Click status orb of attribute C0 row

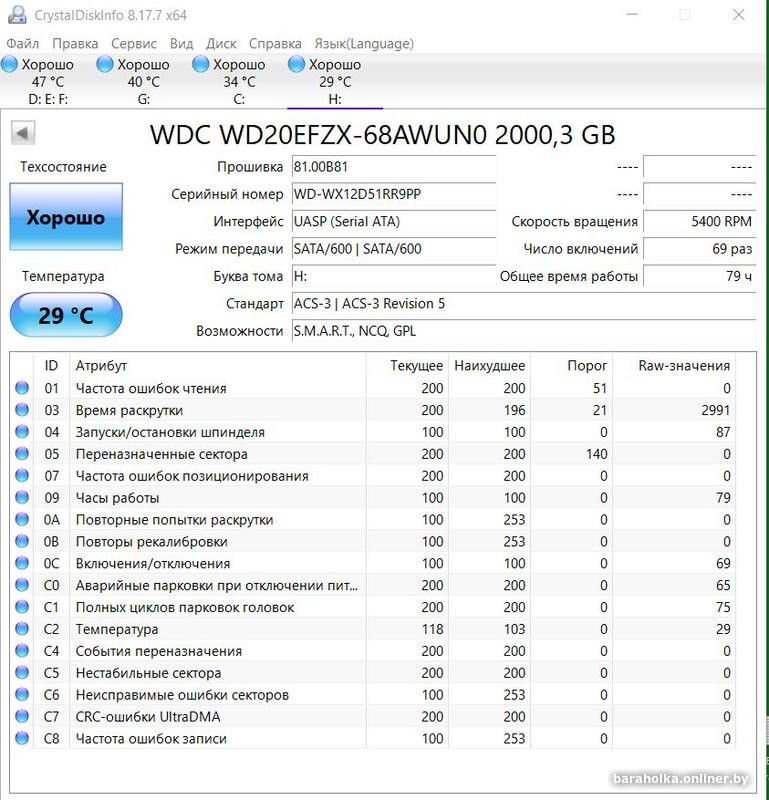tap(22, 585)
